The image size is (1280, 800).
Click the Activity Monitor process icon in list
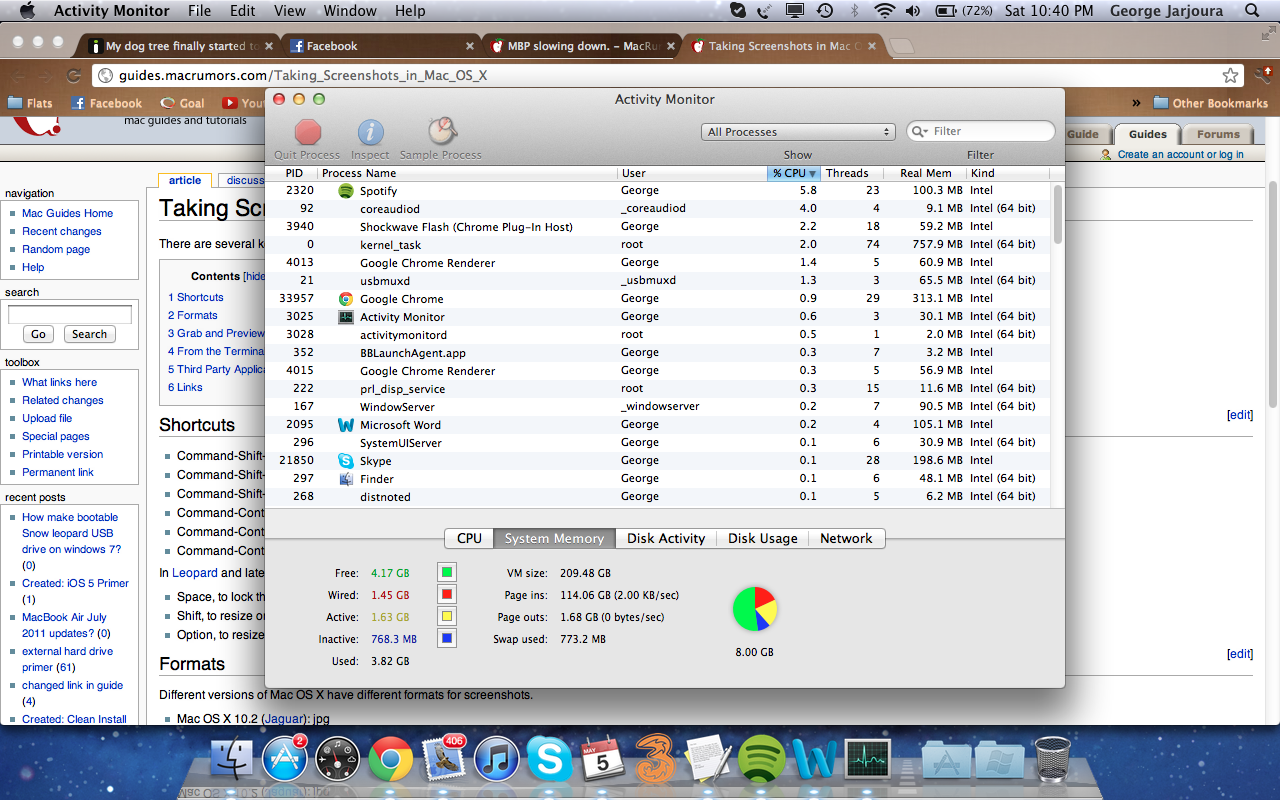click(x=346, y=316)
